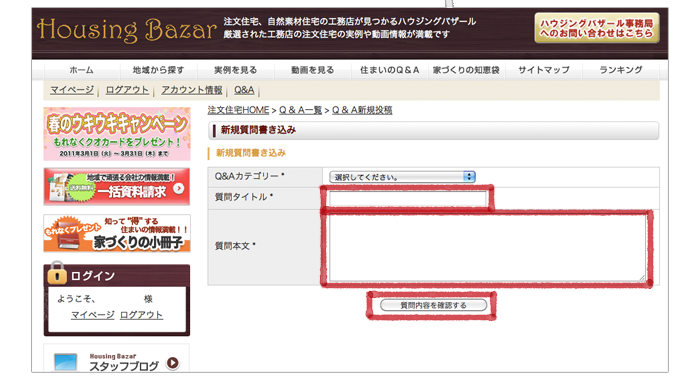
Task: Click ログアウト link in login box
Action: pos(142,315)
